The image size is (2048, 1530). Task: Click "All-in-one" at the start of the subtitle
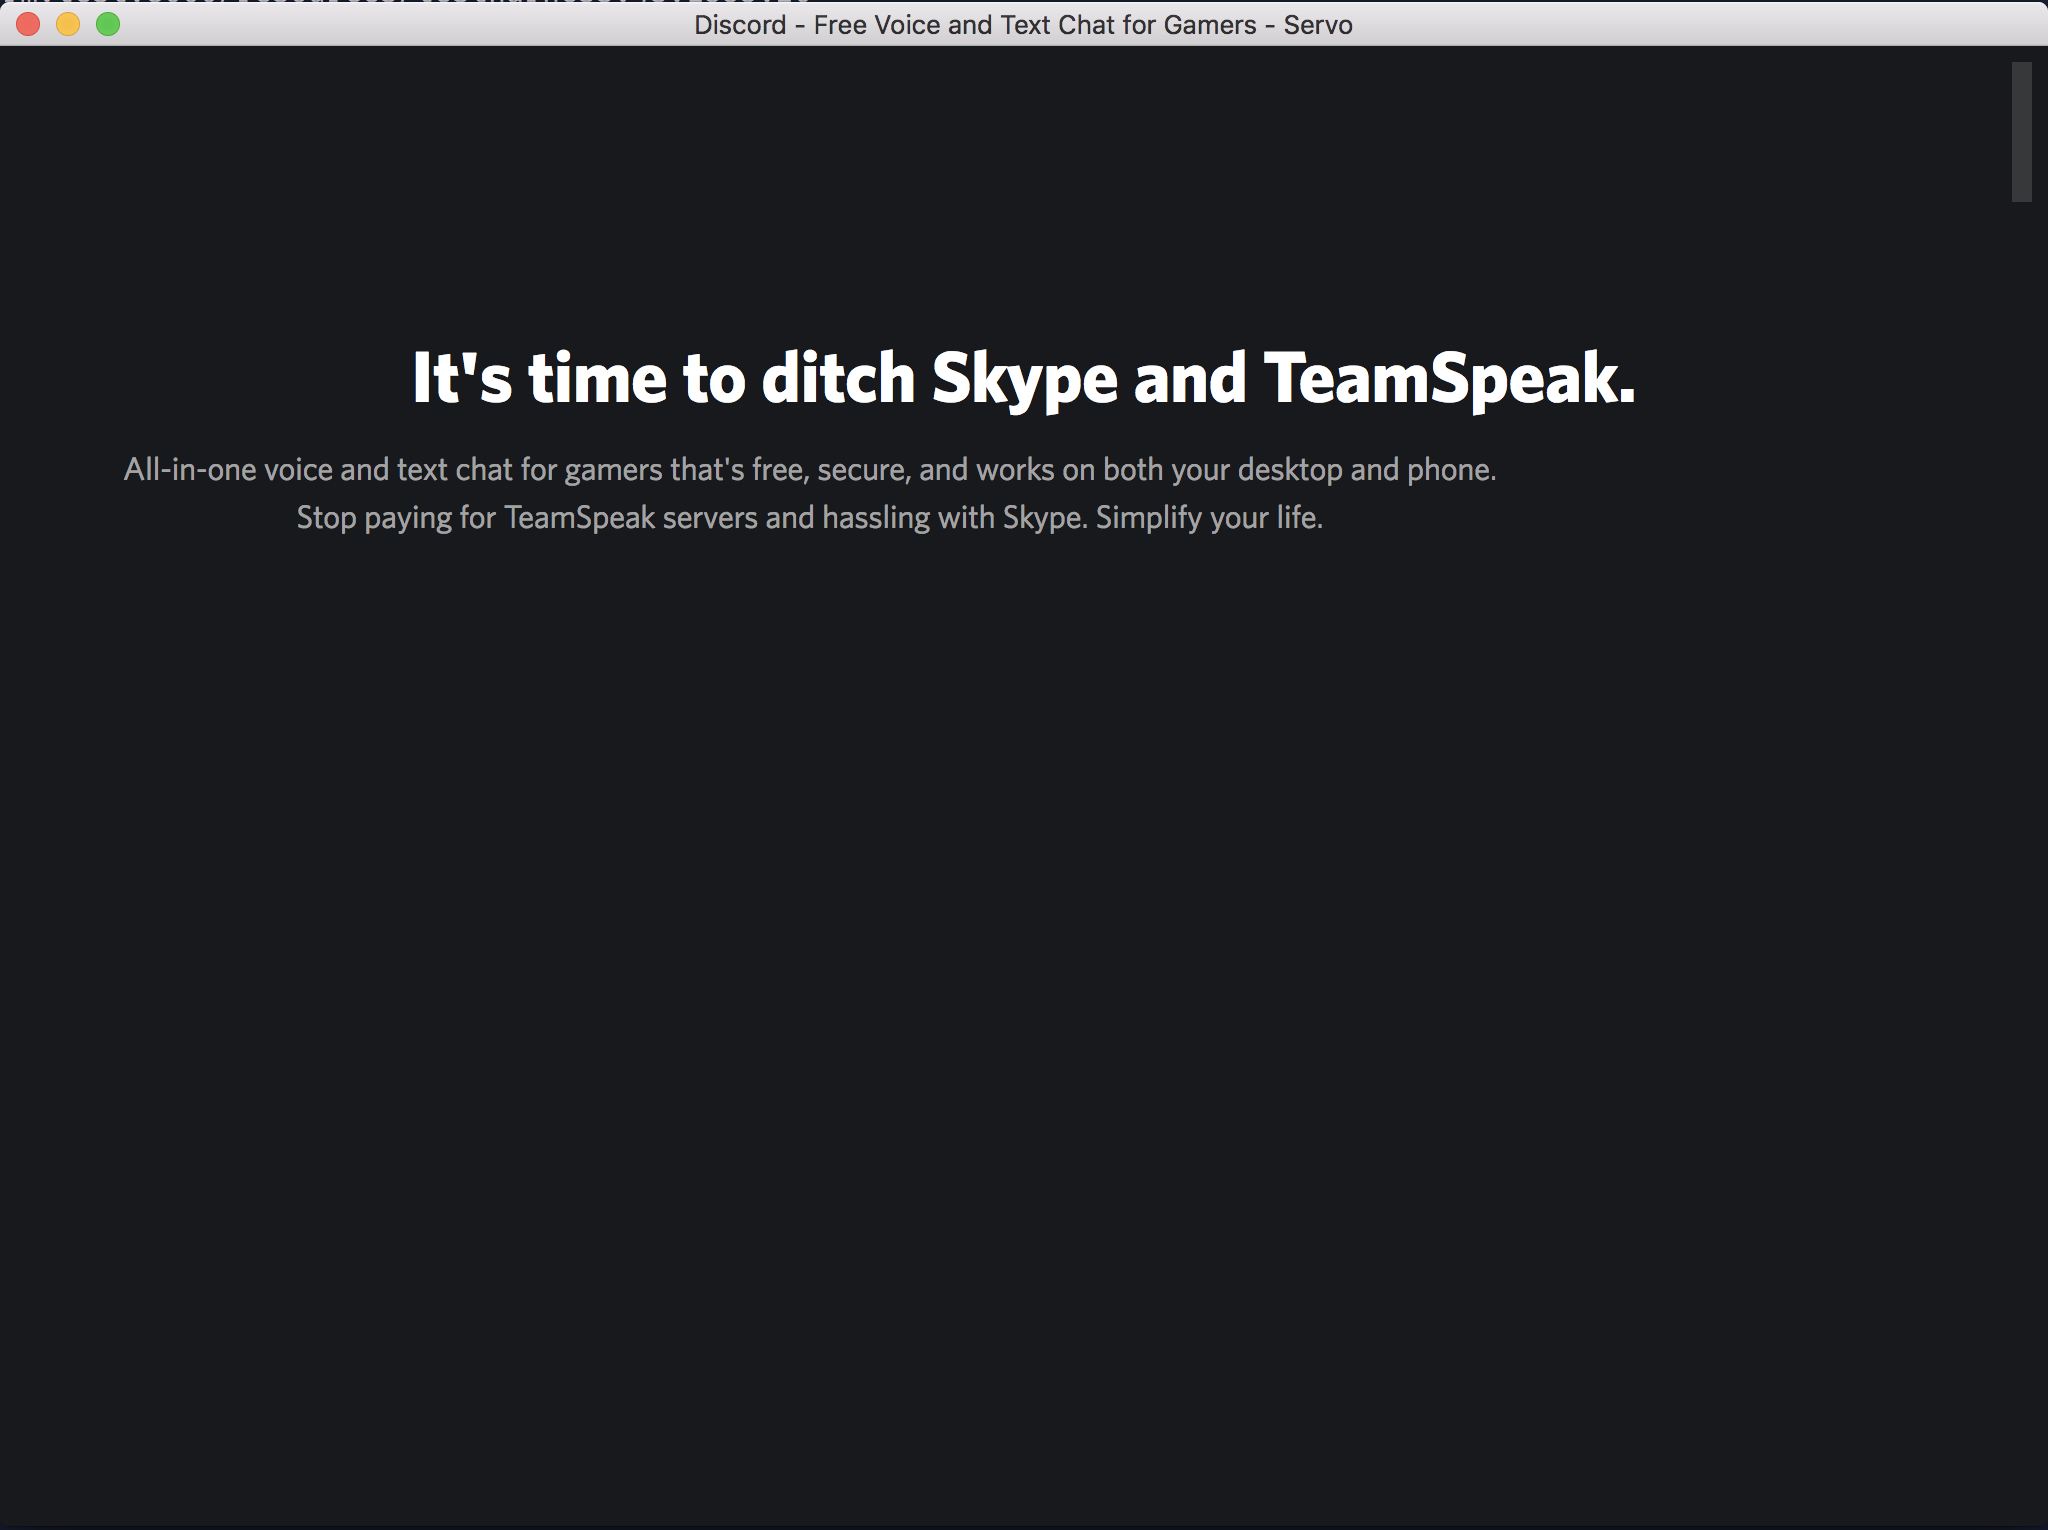point(190,470)
